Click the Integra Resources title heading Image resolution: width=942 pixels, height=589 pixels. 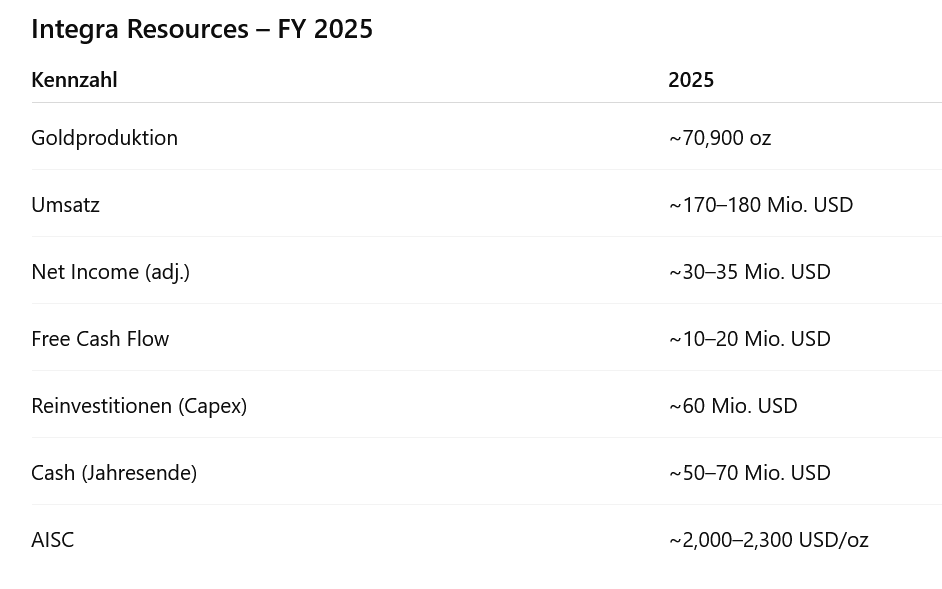click(200, 29)
